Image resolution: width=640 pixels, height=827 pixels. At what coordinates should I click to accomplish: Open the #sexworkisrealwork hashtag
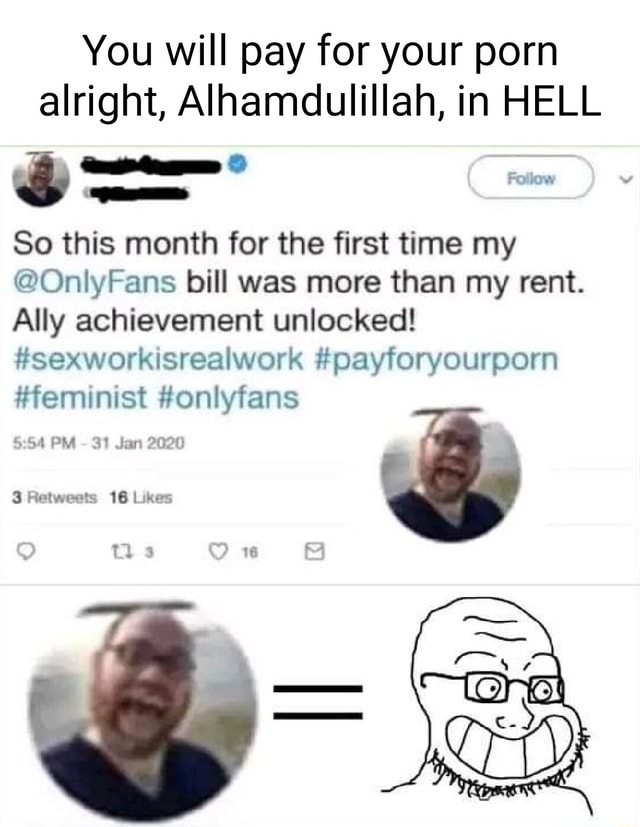click(x=158, y=359)
